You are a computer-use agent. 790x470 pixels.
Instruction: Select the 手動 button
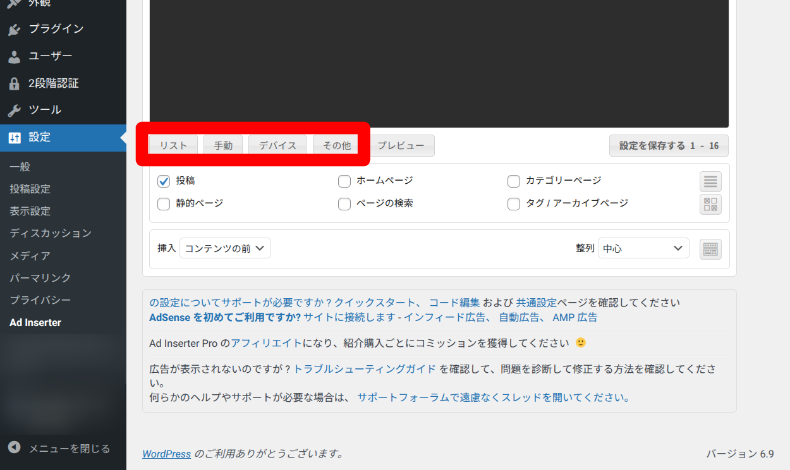[x=223, y=146]
